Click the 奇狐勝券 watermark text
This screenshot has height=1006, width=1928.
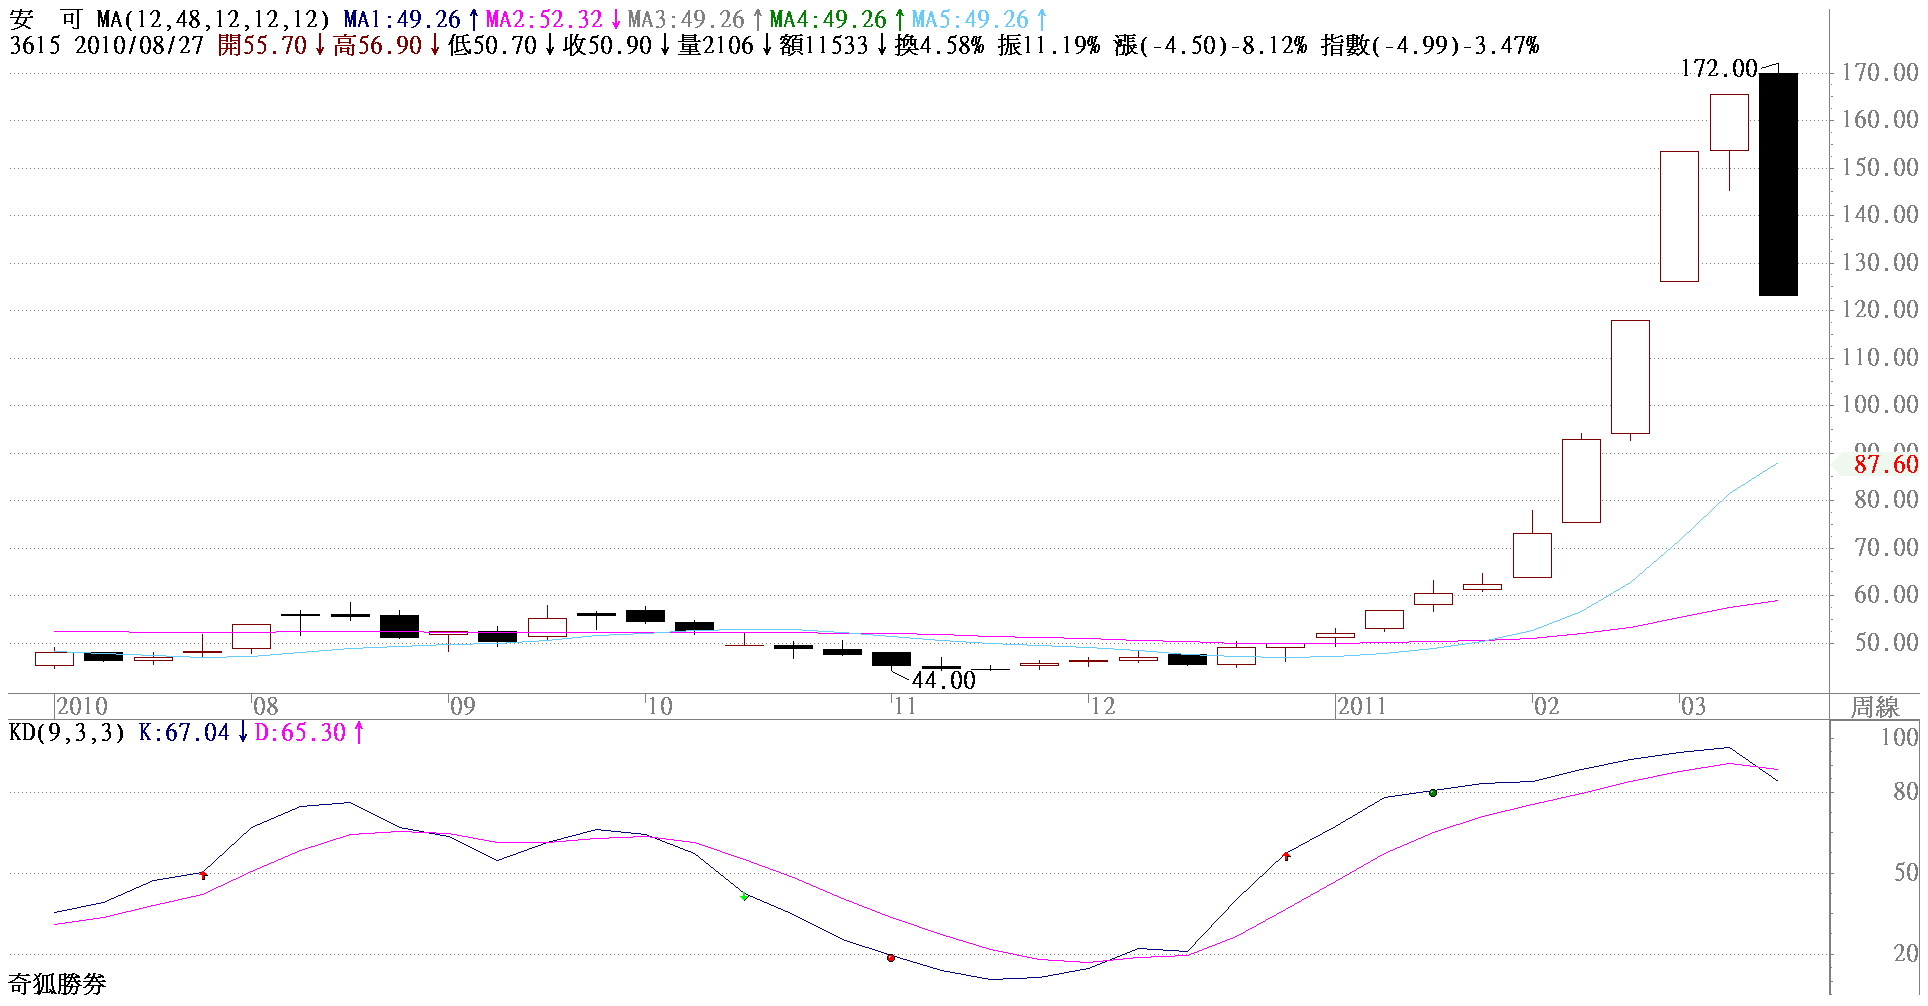(57, 984)
